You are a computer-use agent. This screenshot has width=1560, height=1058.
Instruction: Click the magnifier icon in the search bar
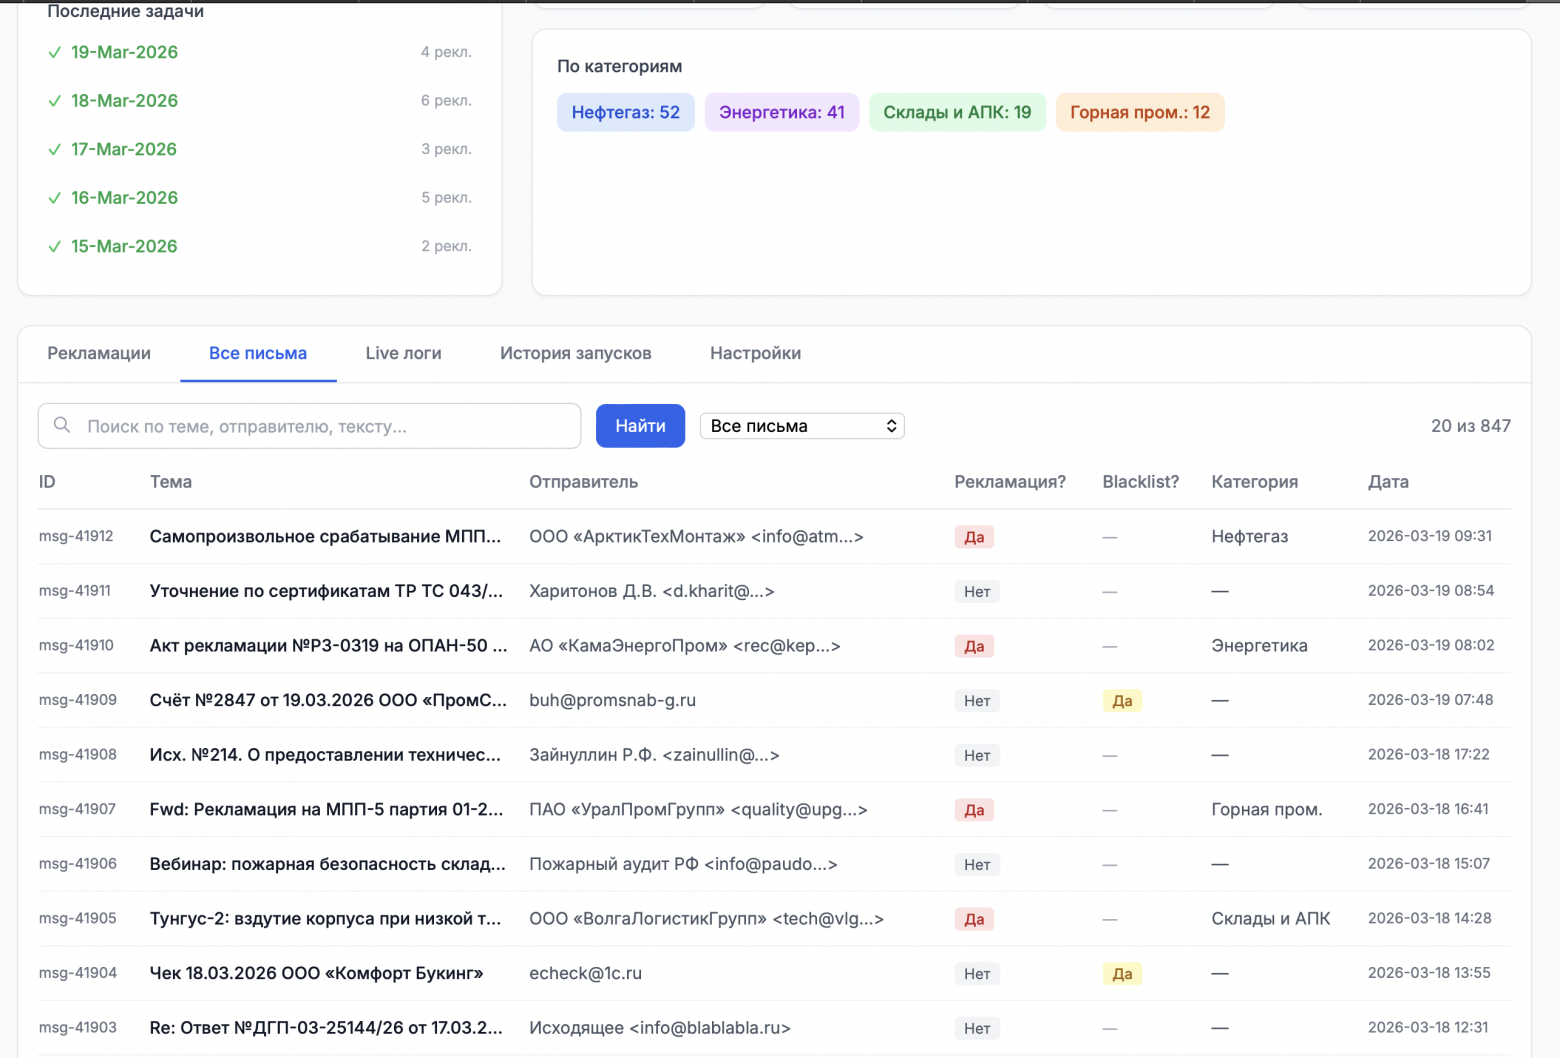tap(62, 425)
